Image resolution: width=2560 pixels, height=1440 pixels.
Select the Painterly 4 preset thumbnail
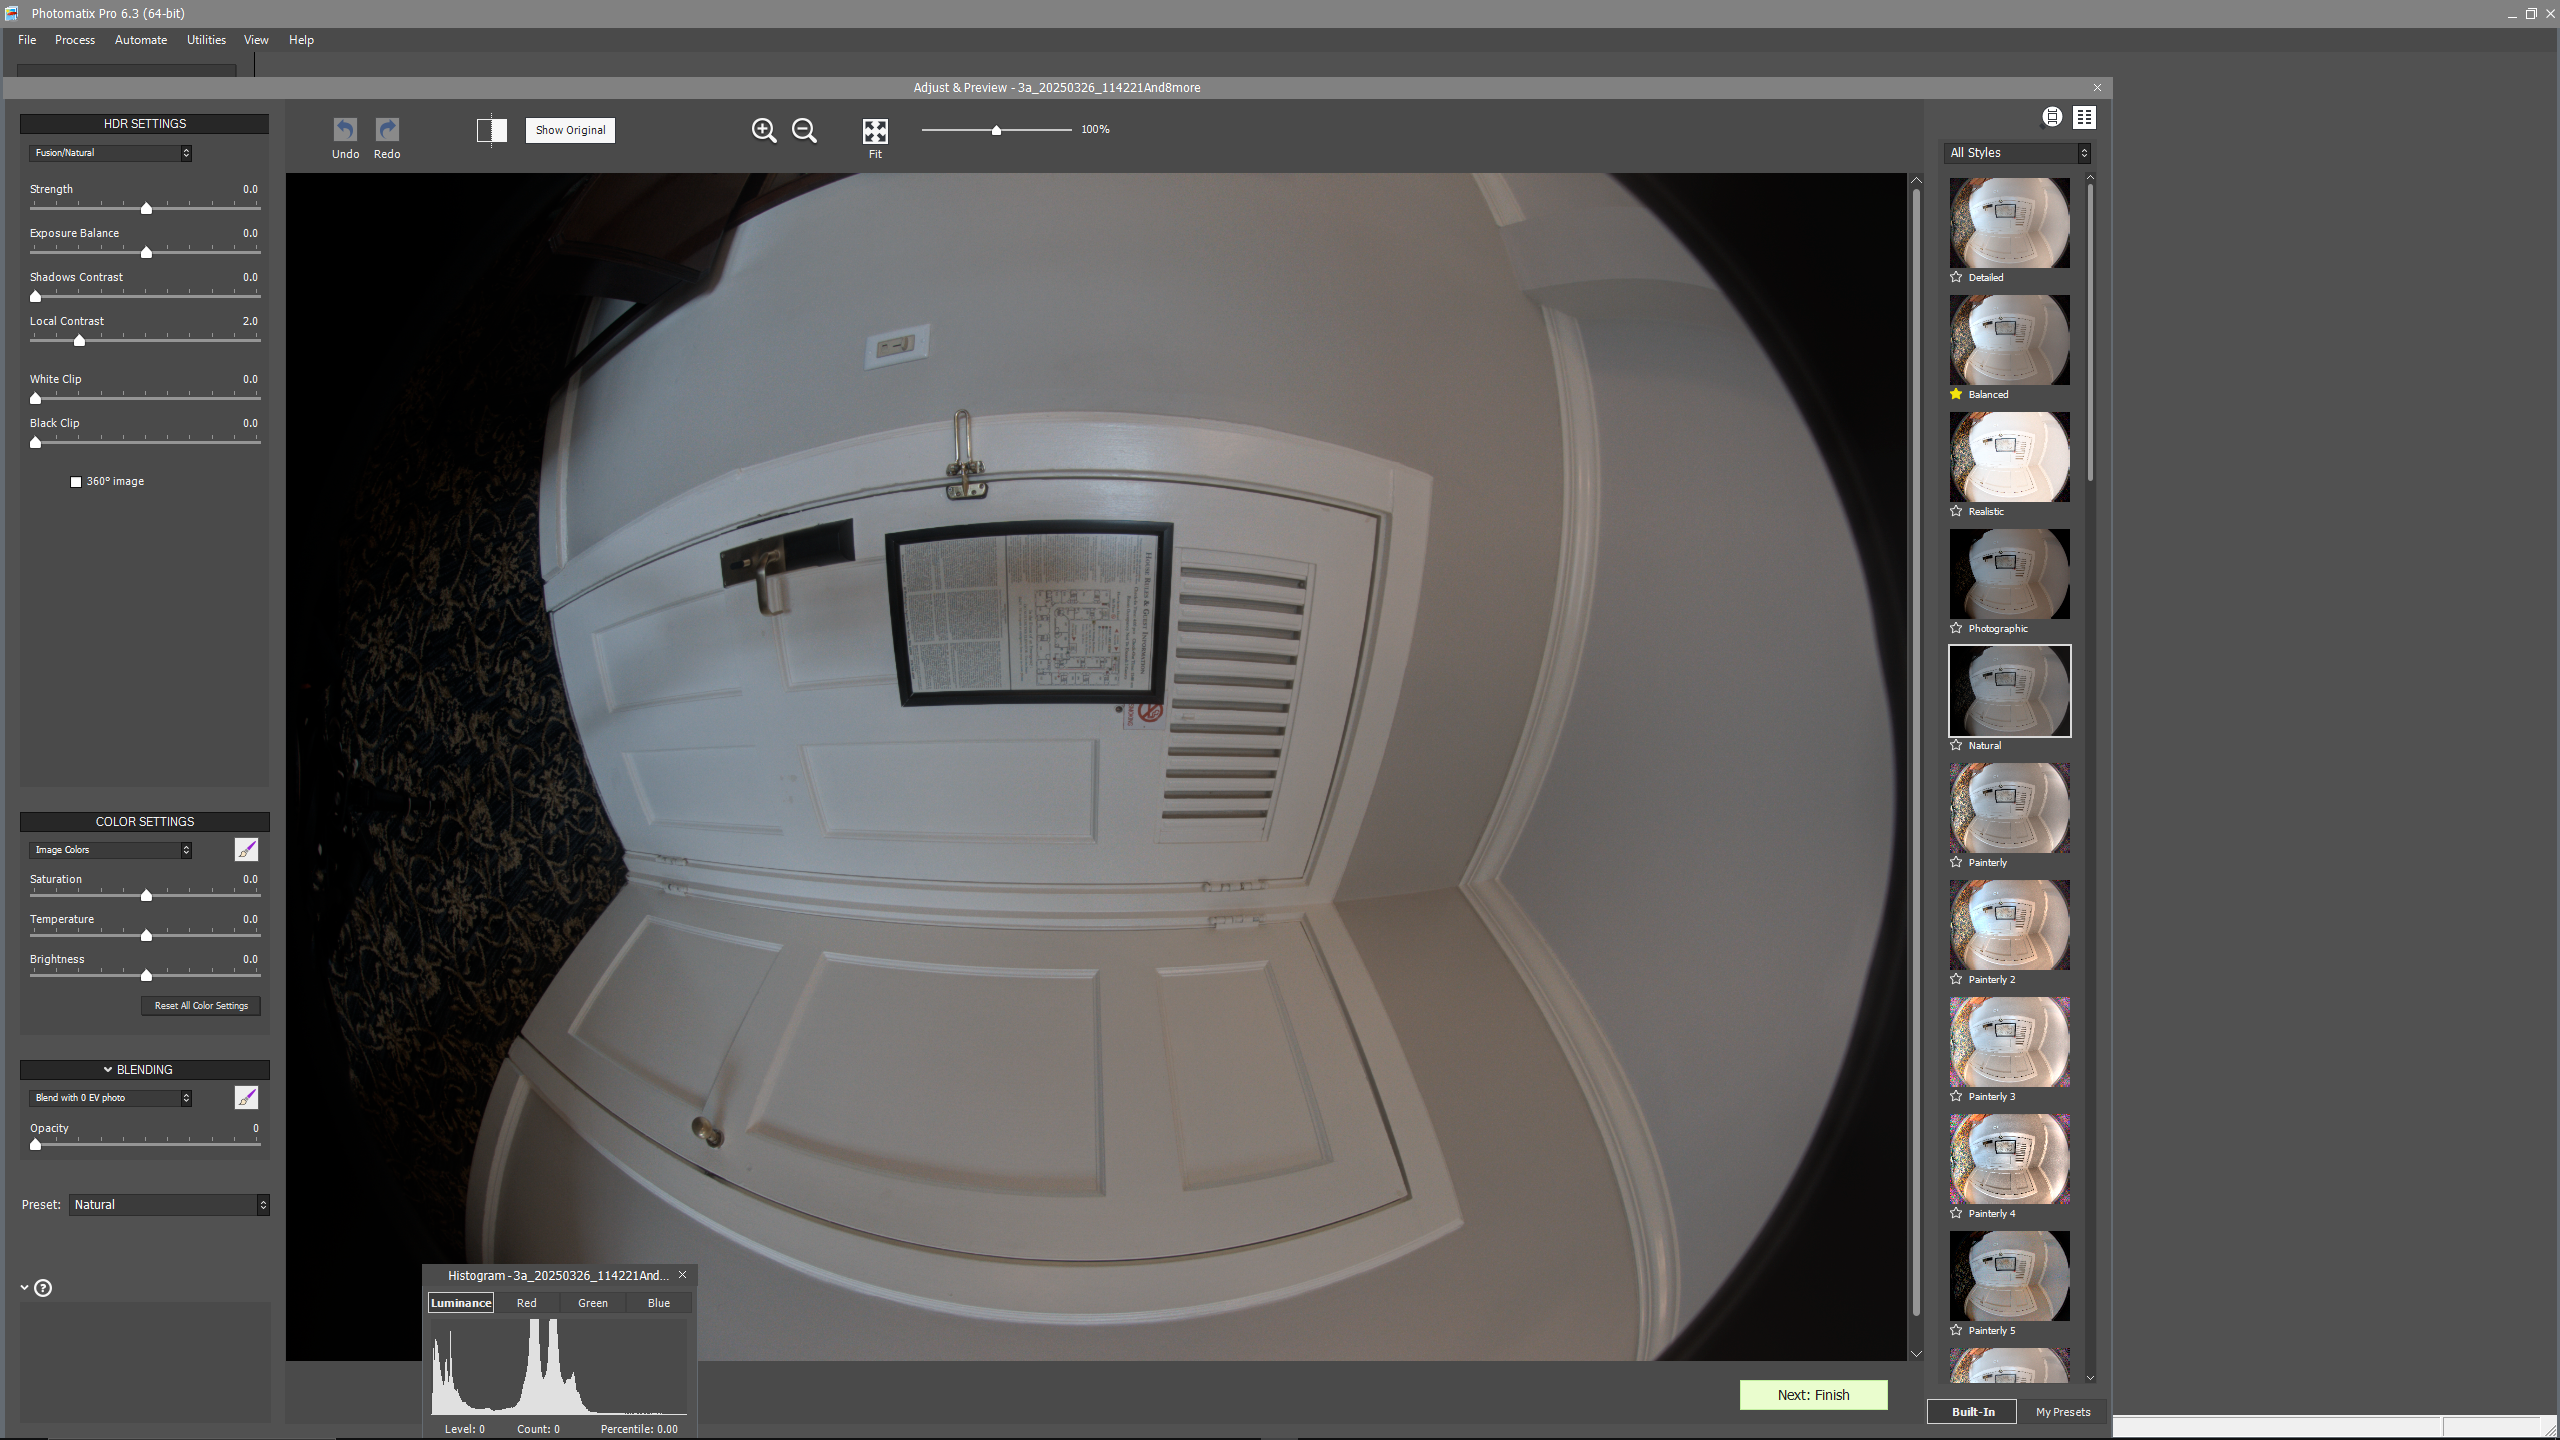pyautogui.click(x=2009, y=1159)
